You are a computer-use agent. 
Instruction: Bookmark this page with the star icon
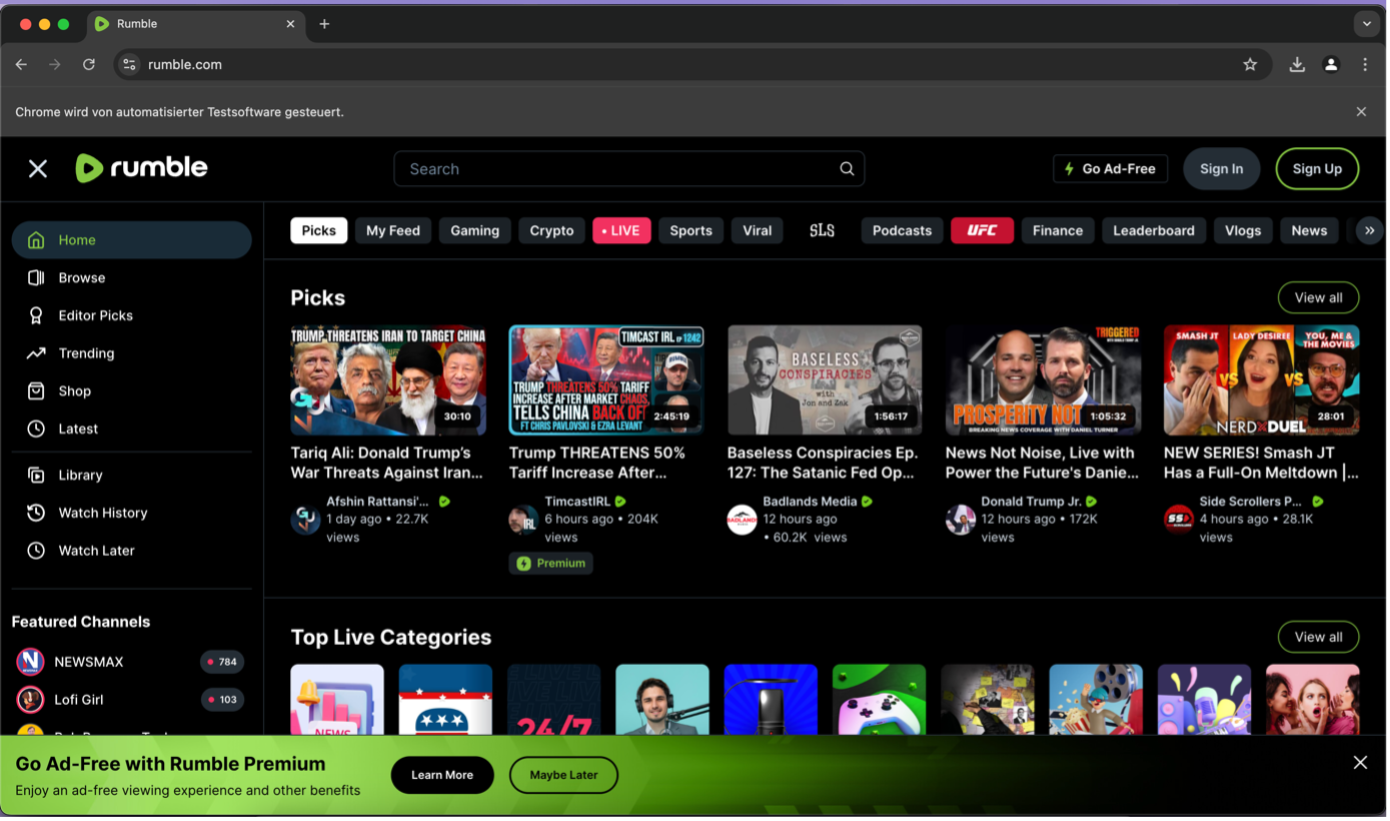1250,65
